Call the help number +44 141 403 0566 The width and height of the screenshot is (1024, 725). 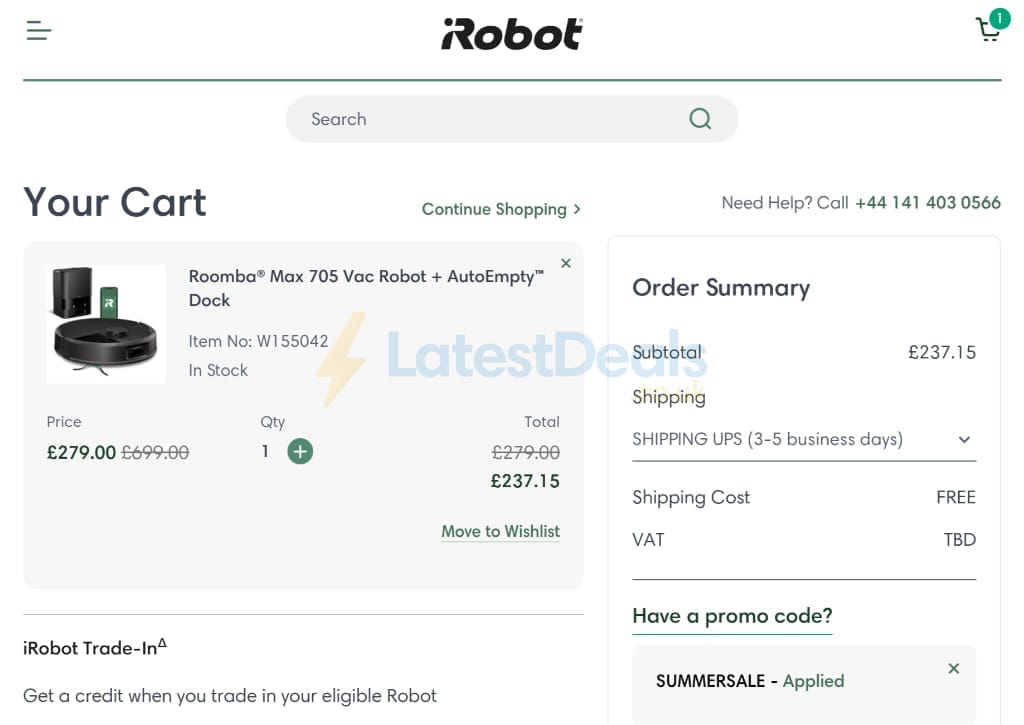pos(927,202)
